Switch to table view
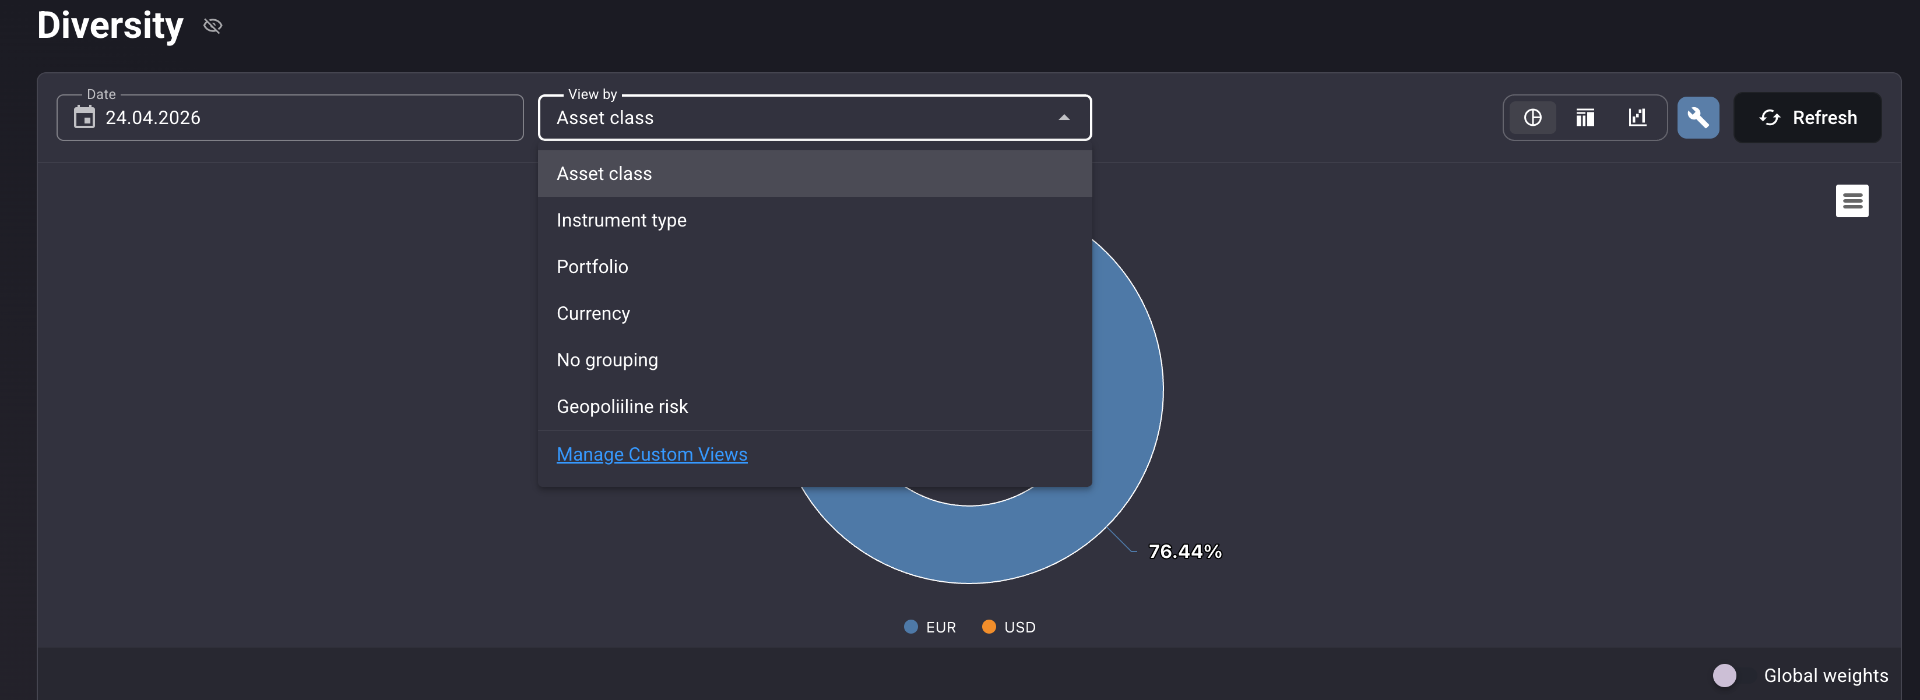The width and height of the screenshot is (1920, 700). tap(1585, 118)
